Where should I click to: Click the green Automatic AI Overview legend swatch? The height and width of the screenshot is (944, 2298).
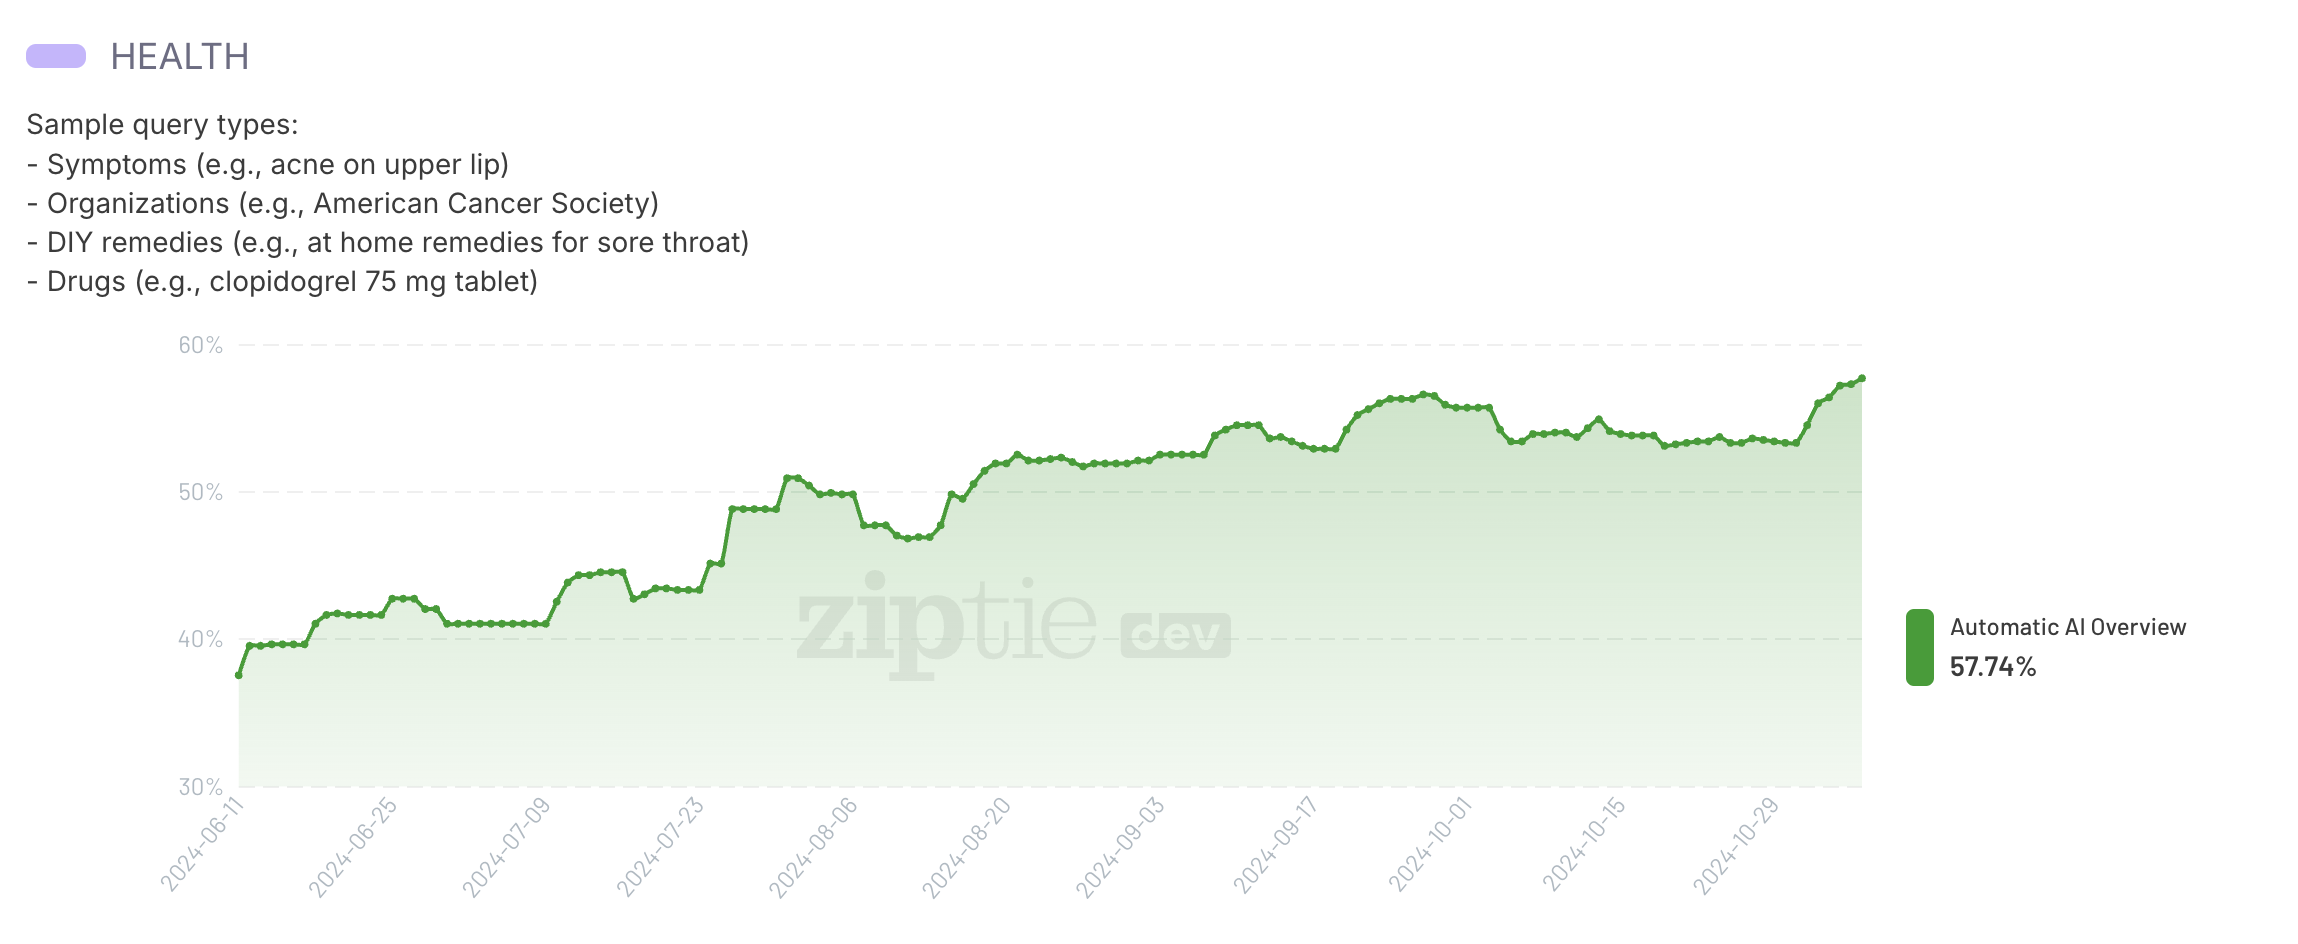click(1919, 647)
